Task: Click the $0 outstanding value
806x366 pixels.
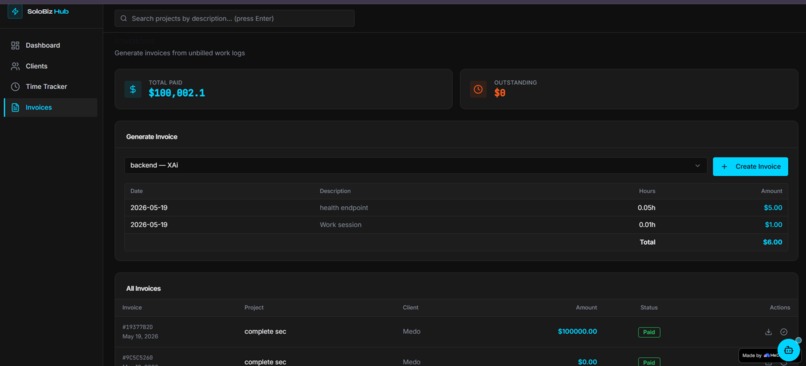Action: (x=500, y=93)
